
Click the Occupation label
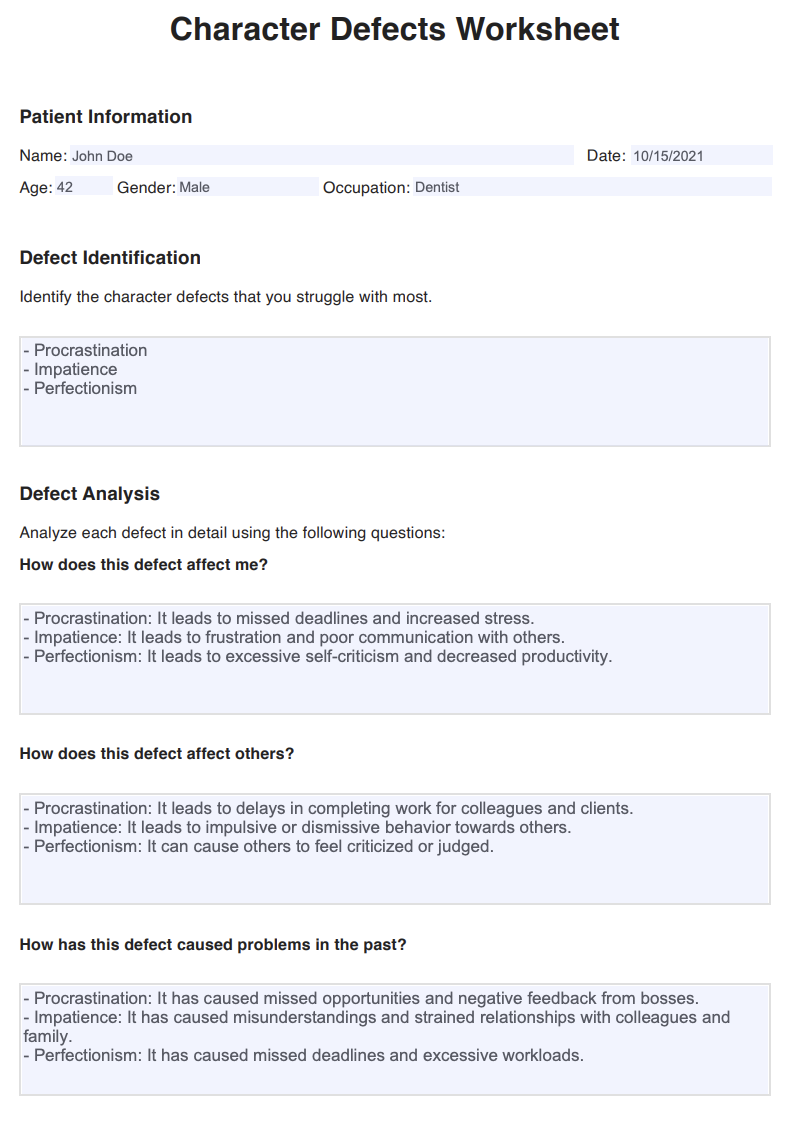tap(366, 188)
